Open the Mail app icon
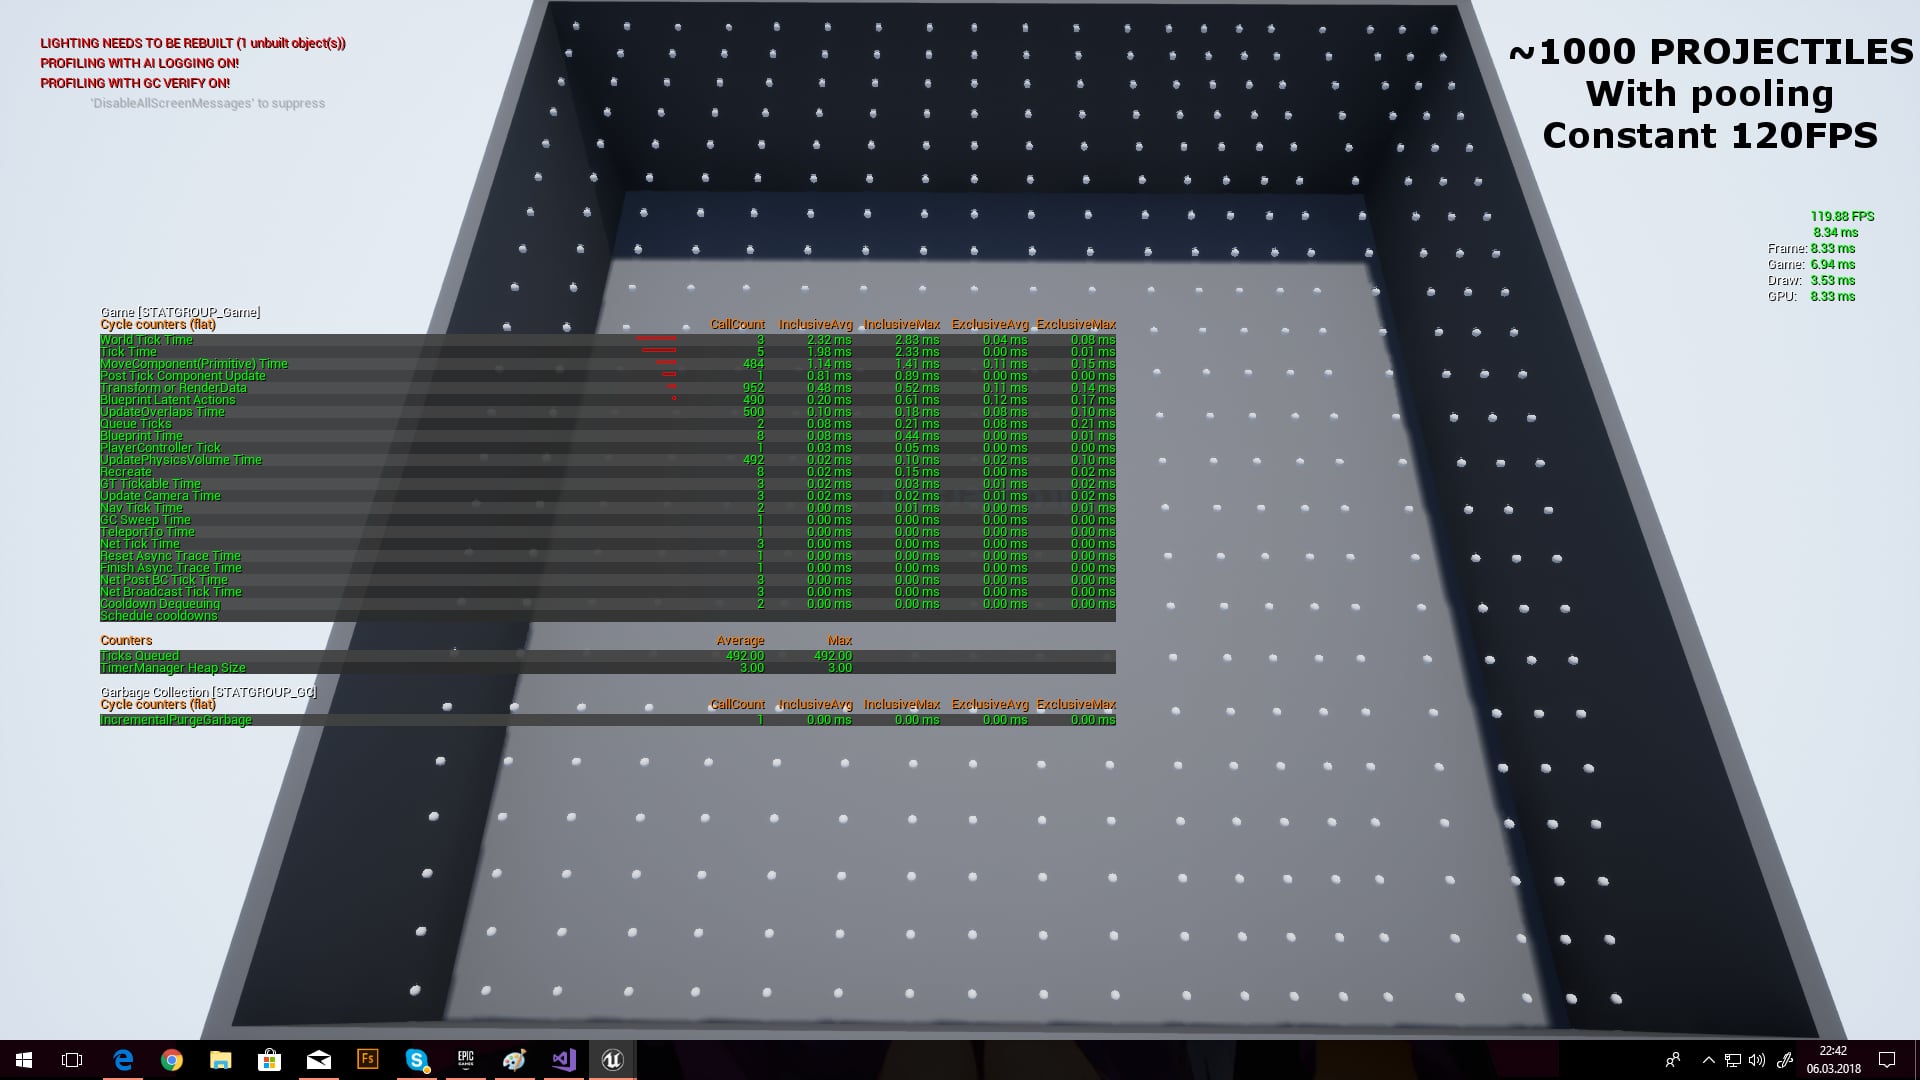Image resolution: width=1920 pixels, height=1080 pixels. [x=319, y=1060]
